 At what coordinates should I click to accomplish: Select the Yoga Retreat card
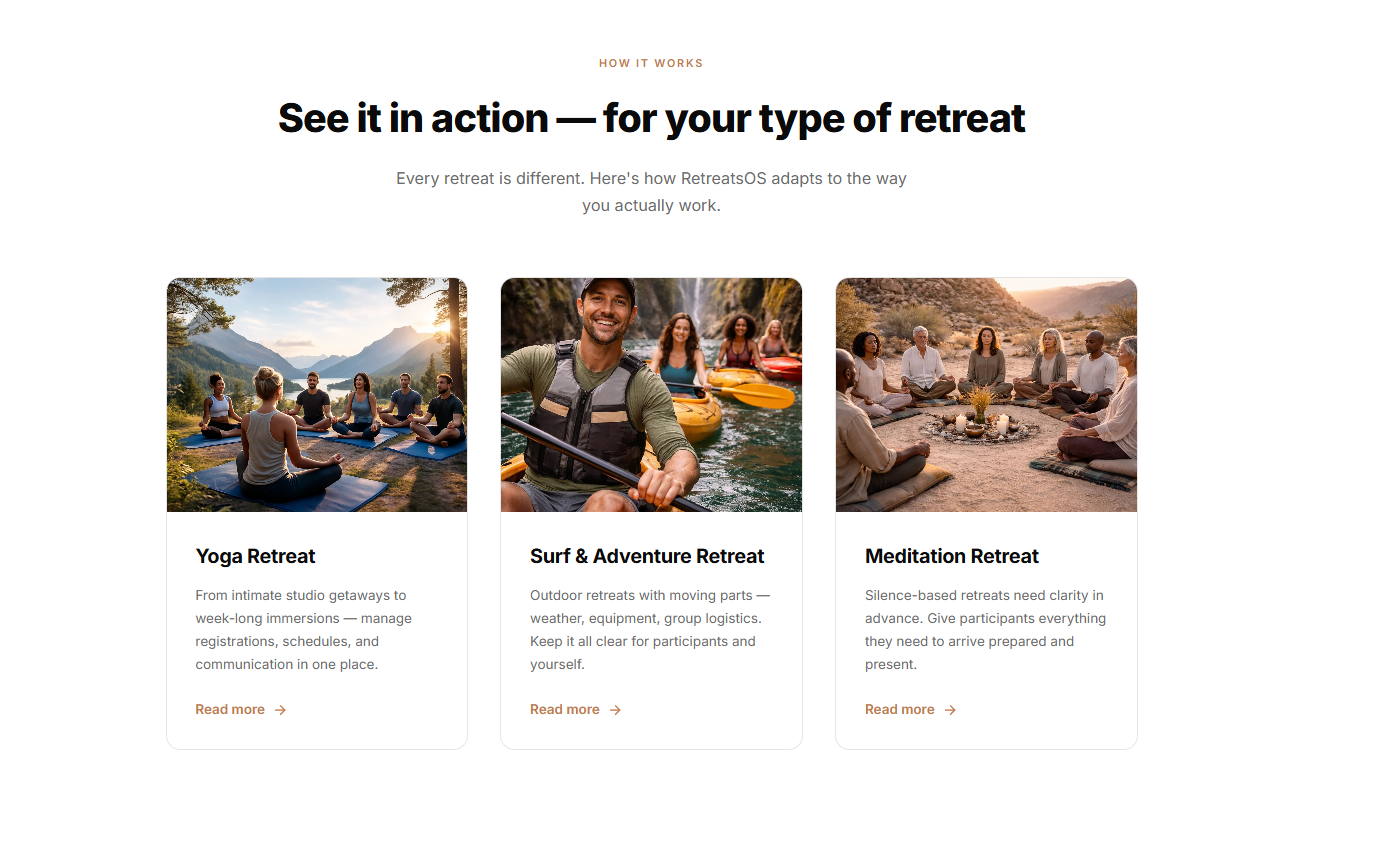tap(317, 512)
